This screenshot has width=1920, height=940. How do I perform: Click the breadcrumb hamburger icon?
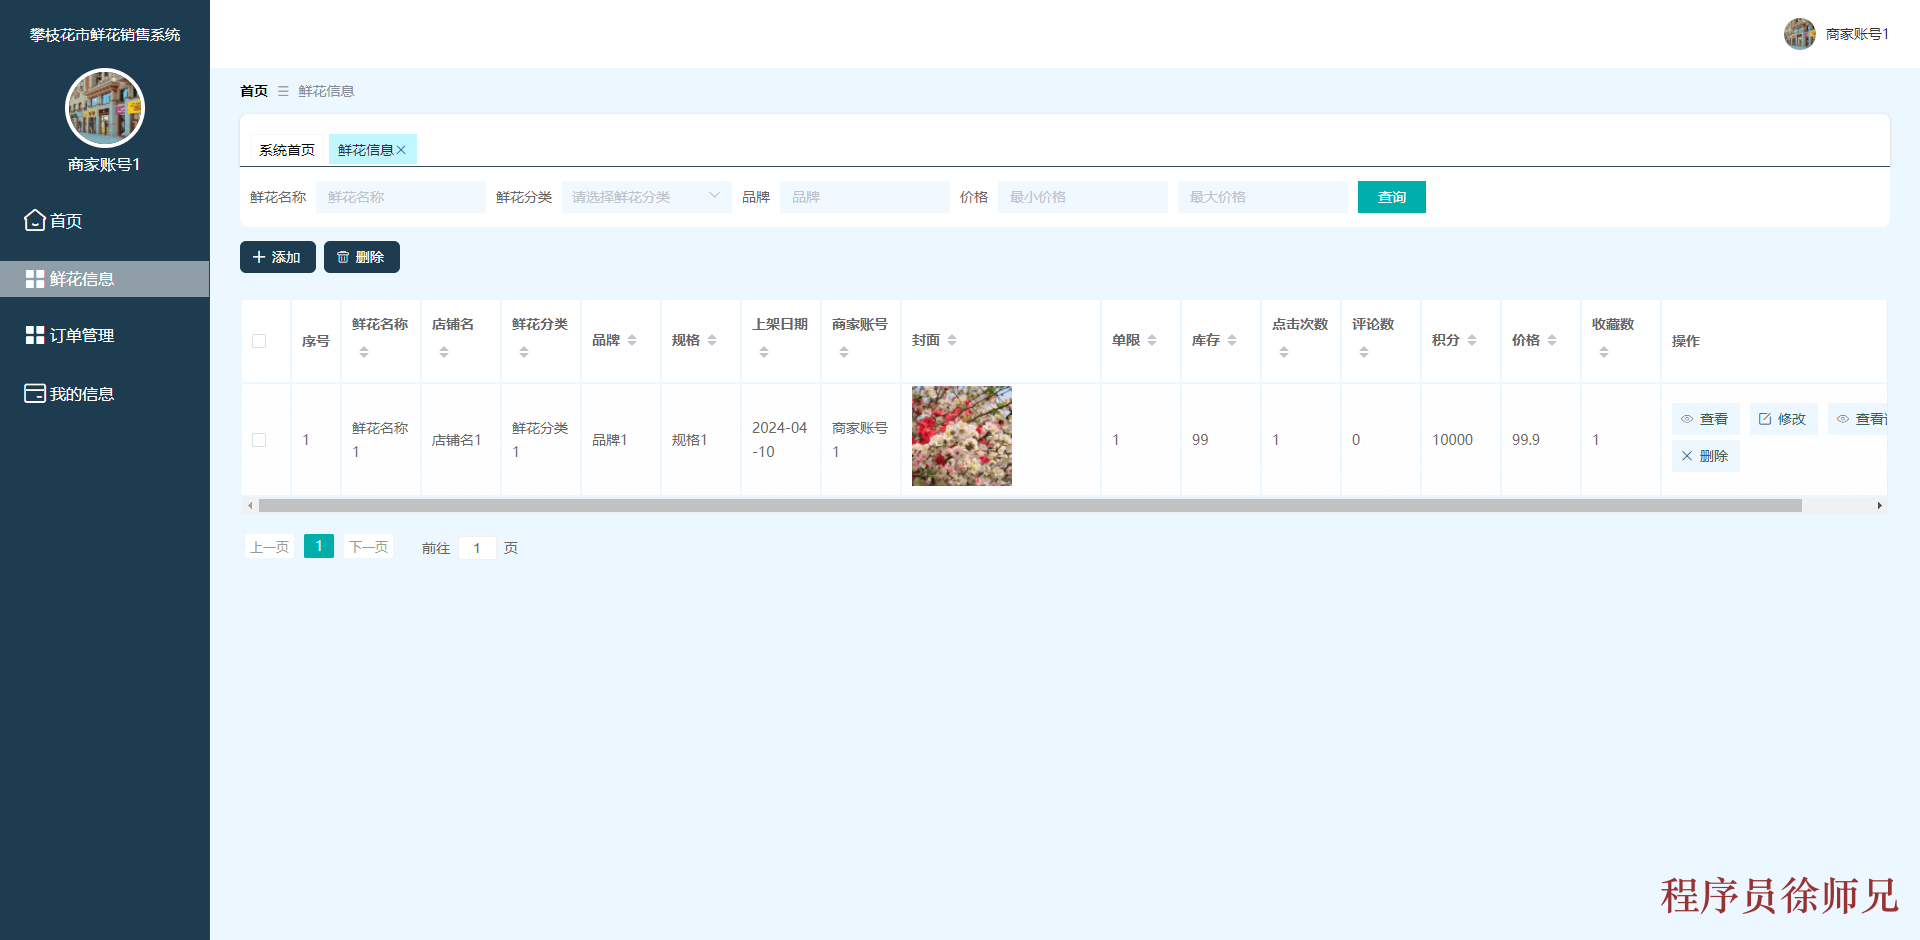coord(281,90)
